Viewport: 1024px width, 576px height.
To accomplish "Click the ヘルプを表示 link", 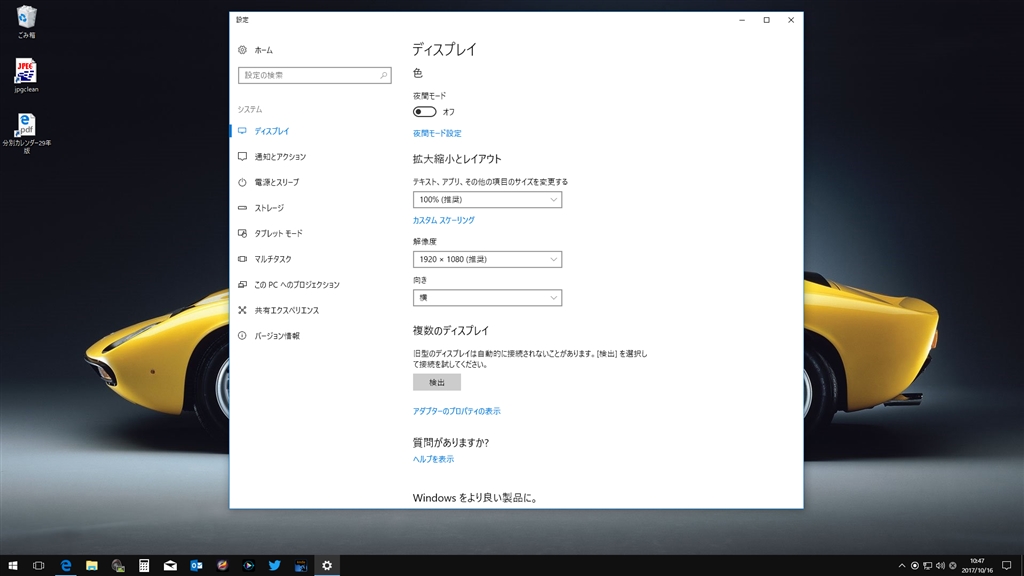I will [433, 459].
